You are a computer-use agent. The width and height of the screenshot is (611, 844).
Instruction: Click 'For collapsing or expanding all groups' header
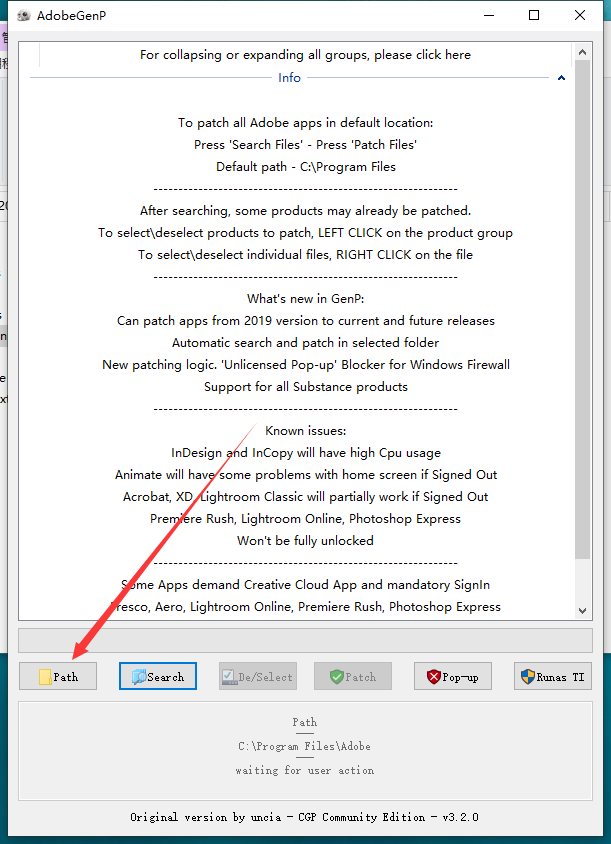tap(305, 55)
